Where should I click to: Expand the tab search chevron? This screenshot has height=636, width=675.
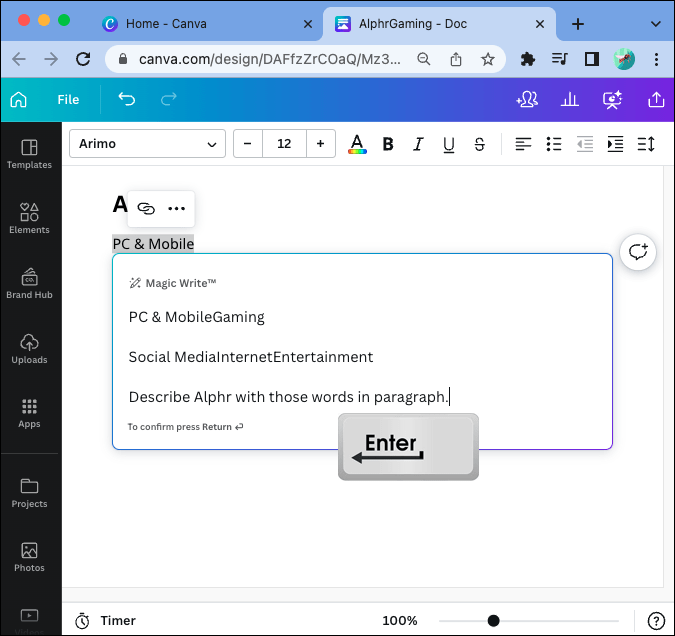click(x=656, y=24)
